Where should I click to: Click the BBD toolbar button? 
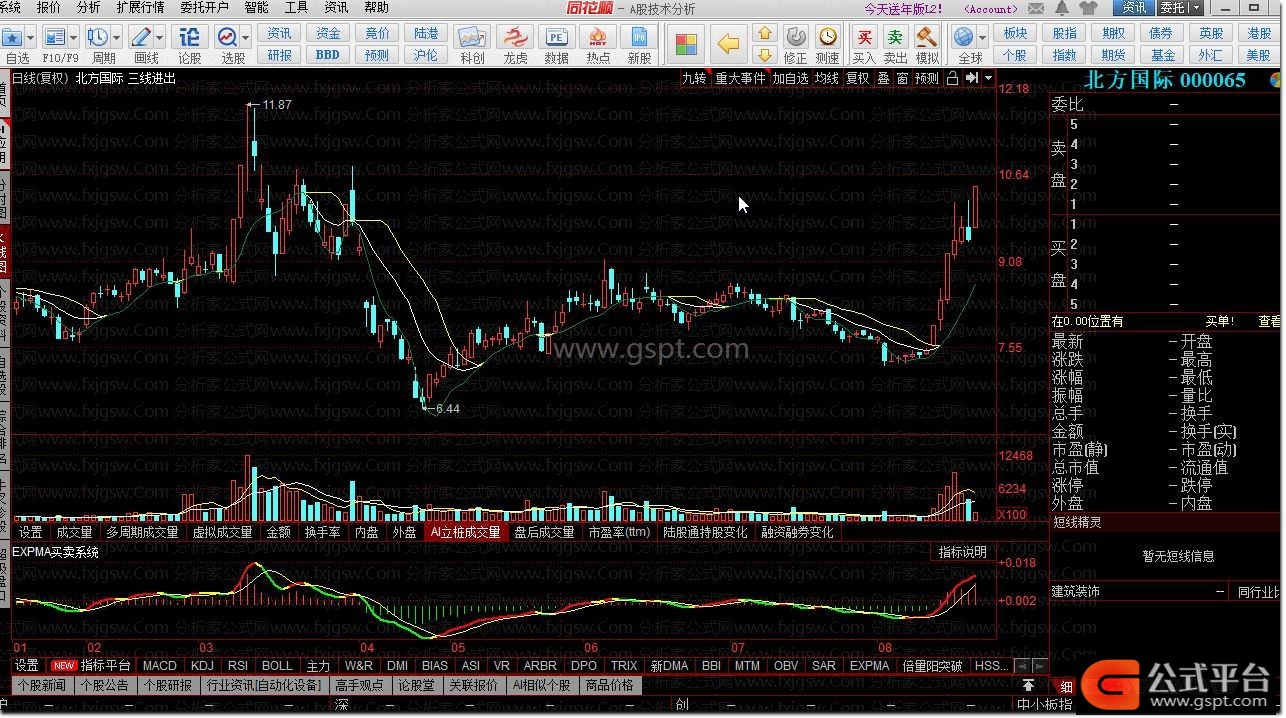click(328, 56)
